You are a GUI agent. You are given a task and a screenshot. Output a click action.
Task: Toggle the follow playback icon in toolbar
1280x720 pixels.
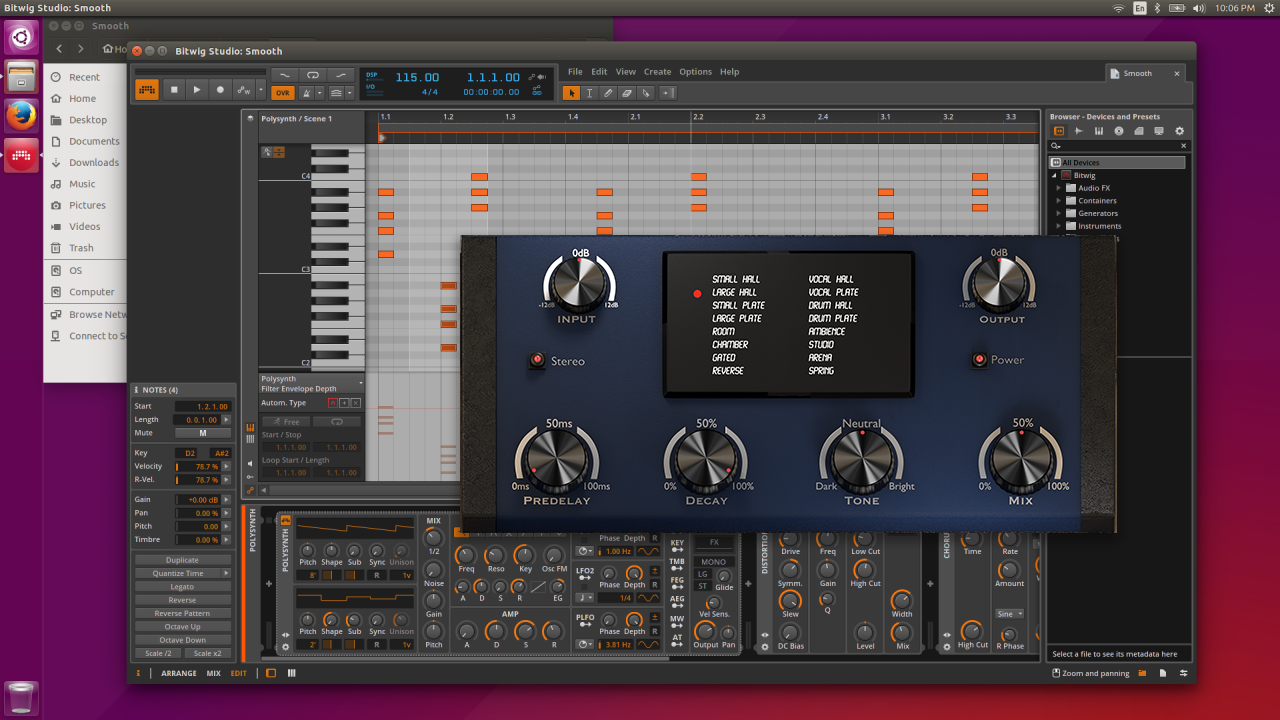click(668, 92)
